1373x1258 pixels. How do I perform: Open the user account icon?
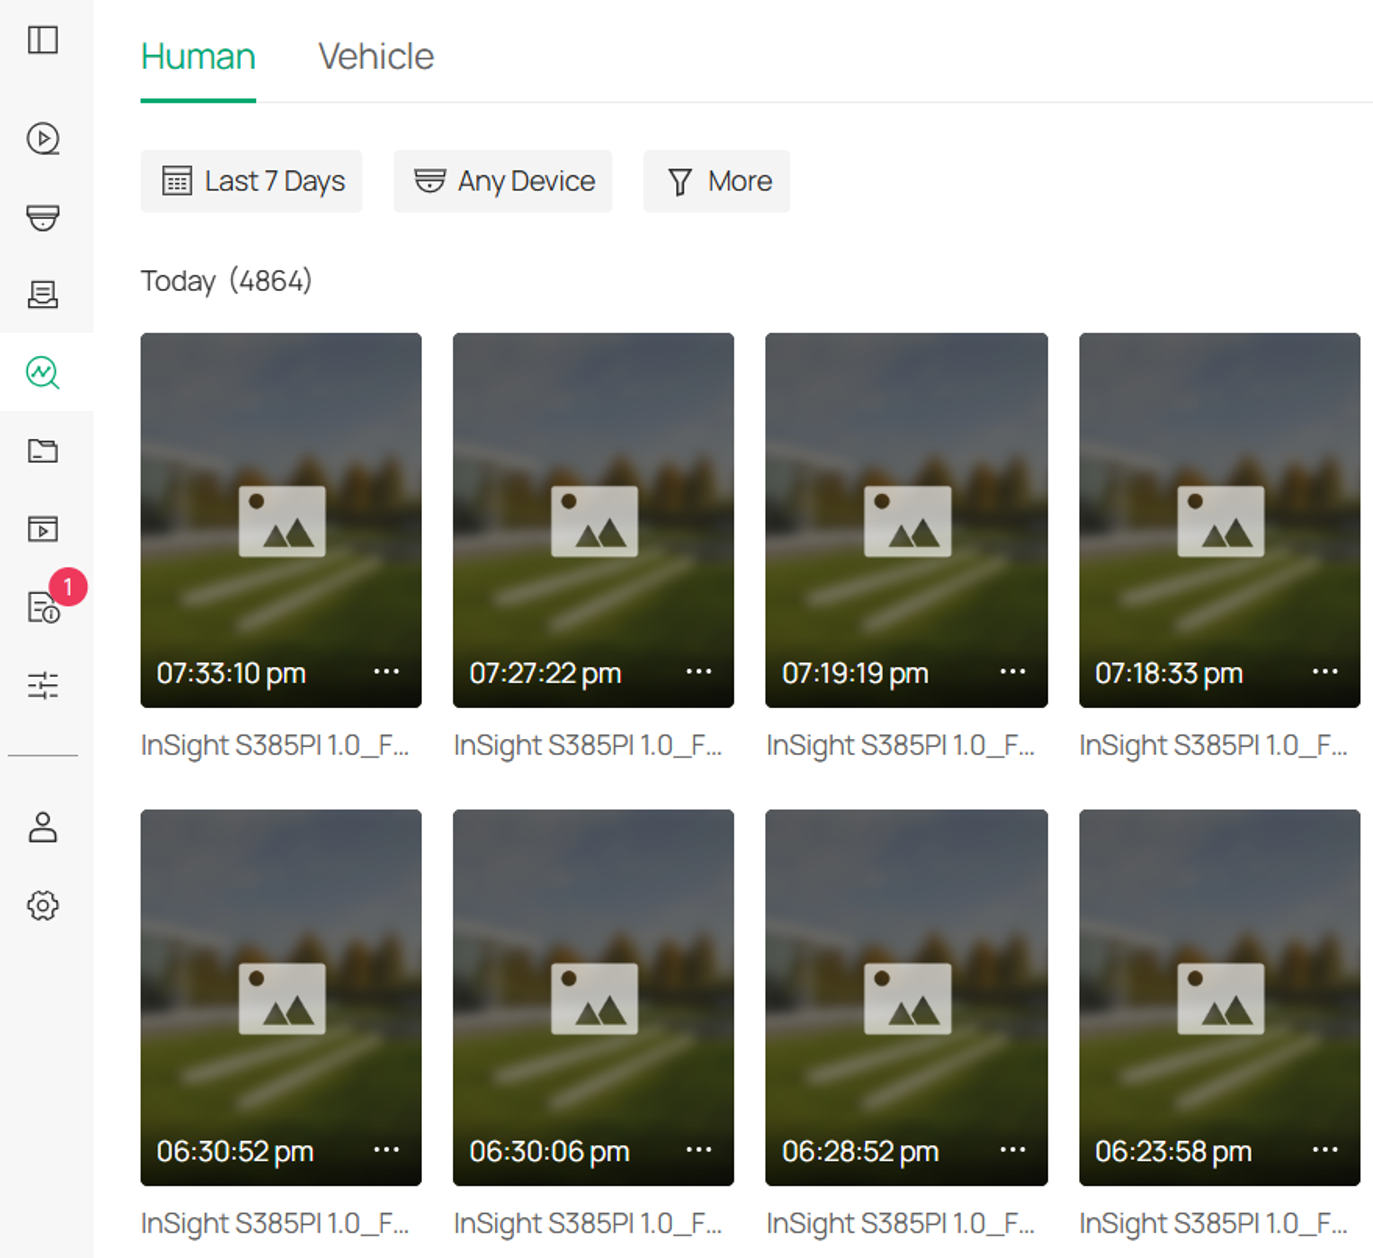click(x=43, y=827)
